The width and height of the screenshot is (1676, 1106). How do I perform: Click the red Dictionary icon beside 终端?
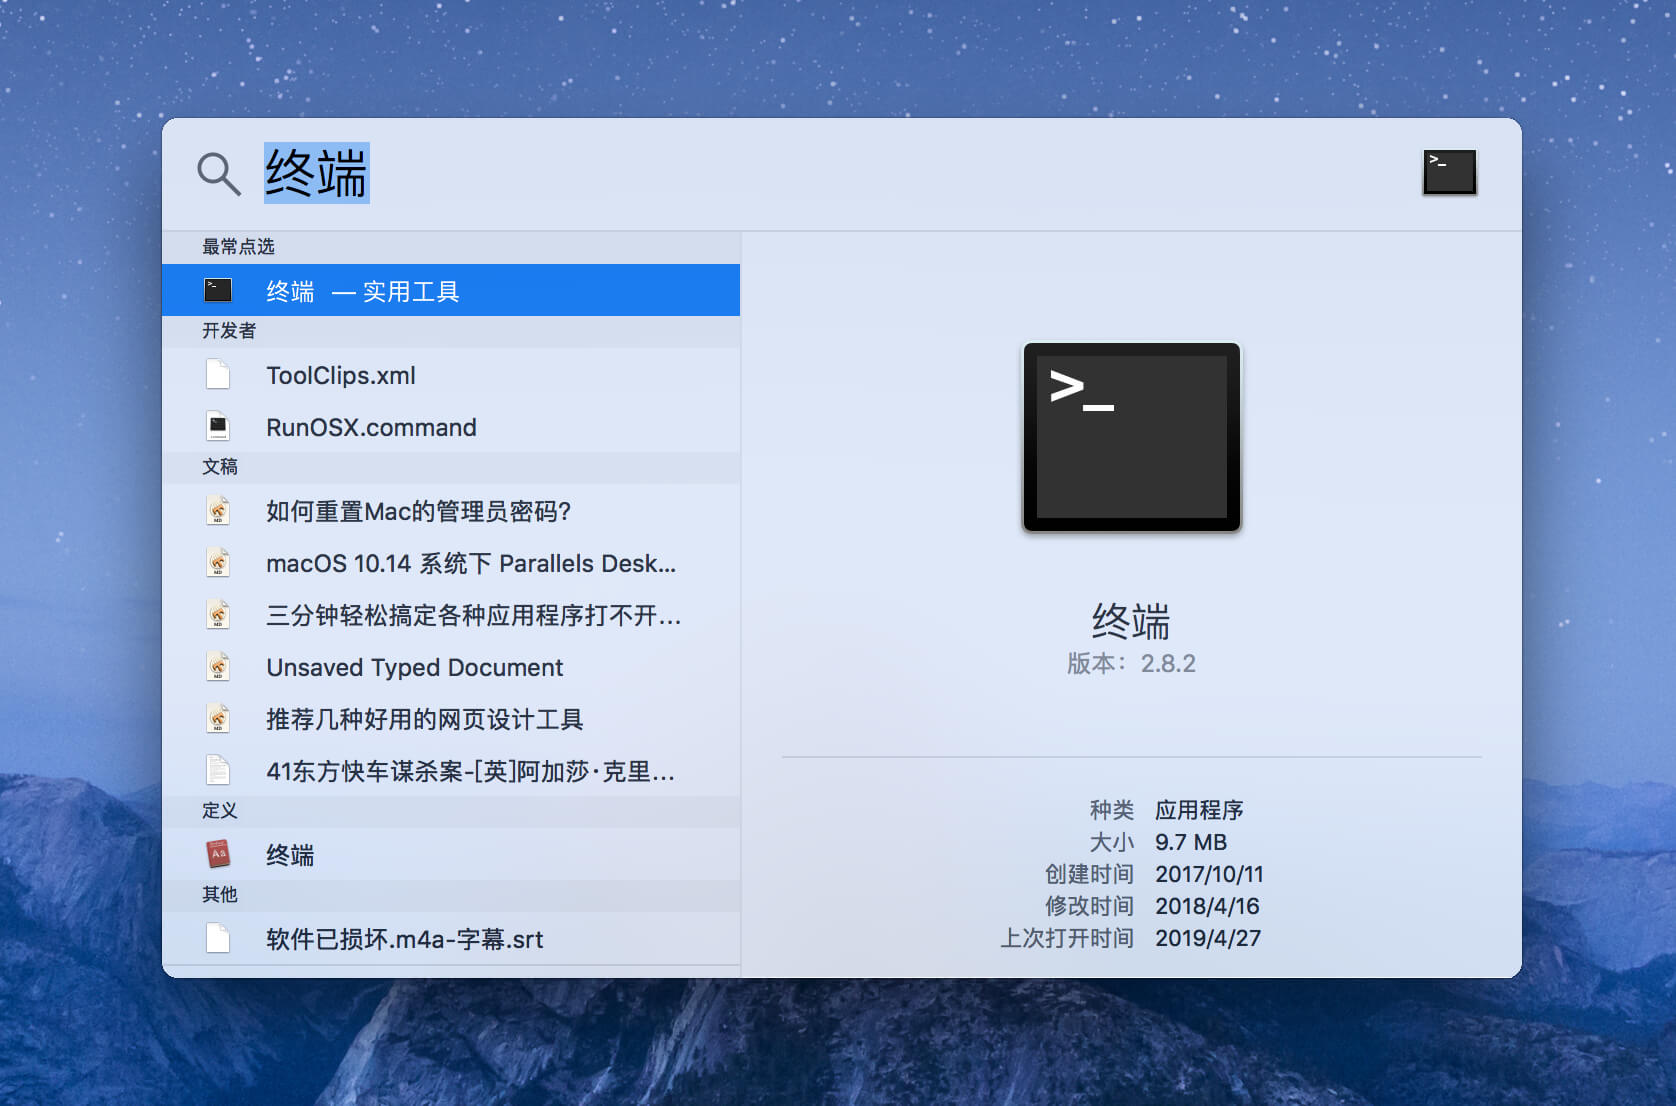coord(218,854)
